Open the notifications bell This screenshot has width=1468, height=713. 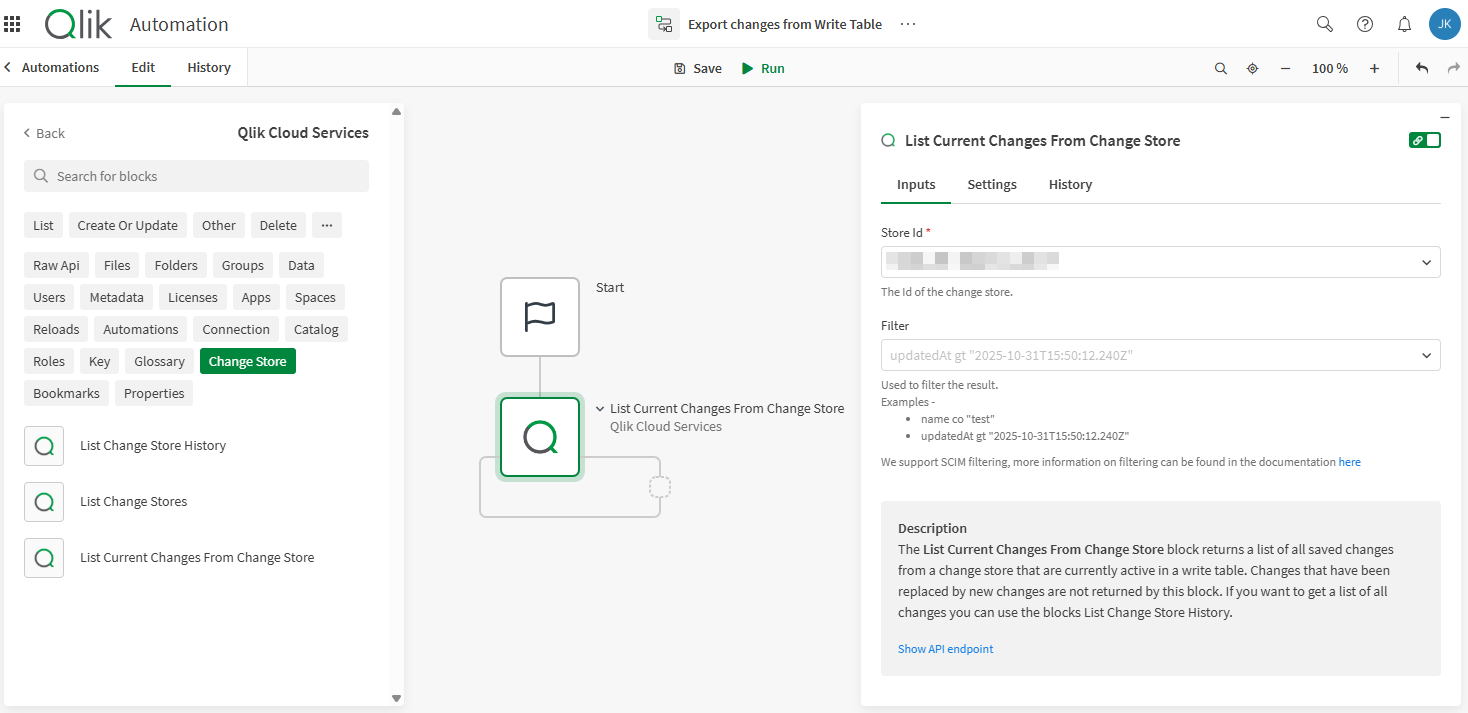click(x=1404, y=23)
